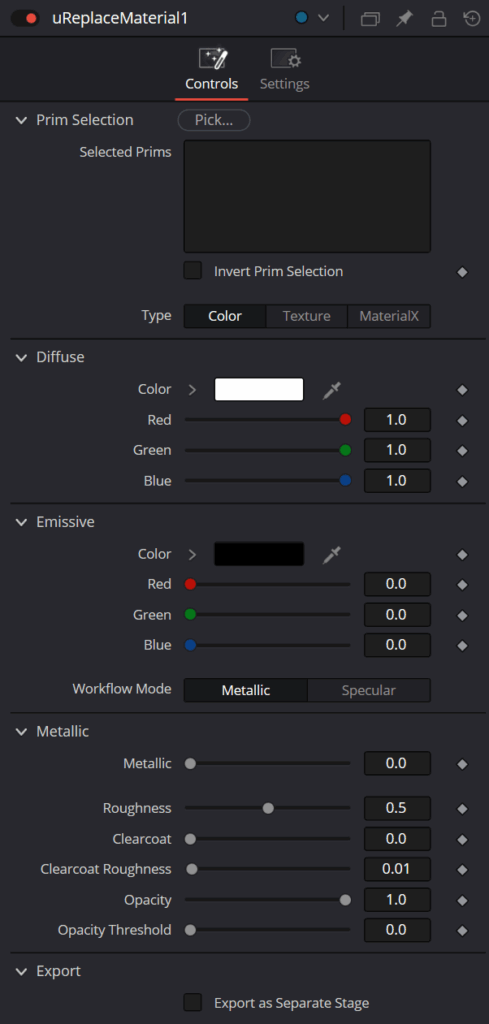Pick Emissive color with eyedropper
This screenshot has width=489, height=1024.
coord(332,555)
